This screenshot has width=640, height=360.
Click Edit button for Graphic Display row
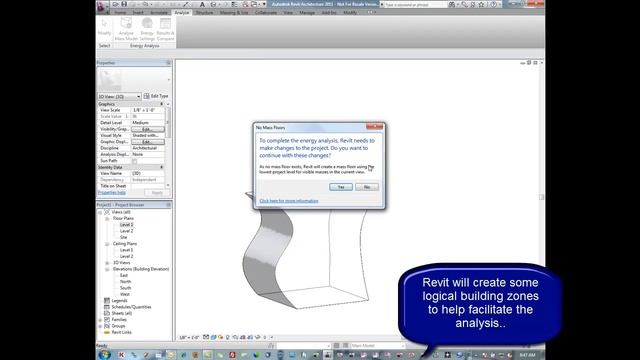(x=148, y=142)
